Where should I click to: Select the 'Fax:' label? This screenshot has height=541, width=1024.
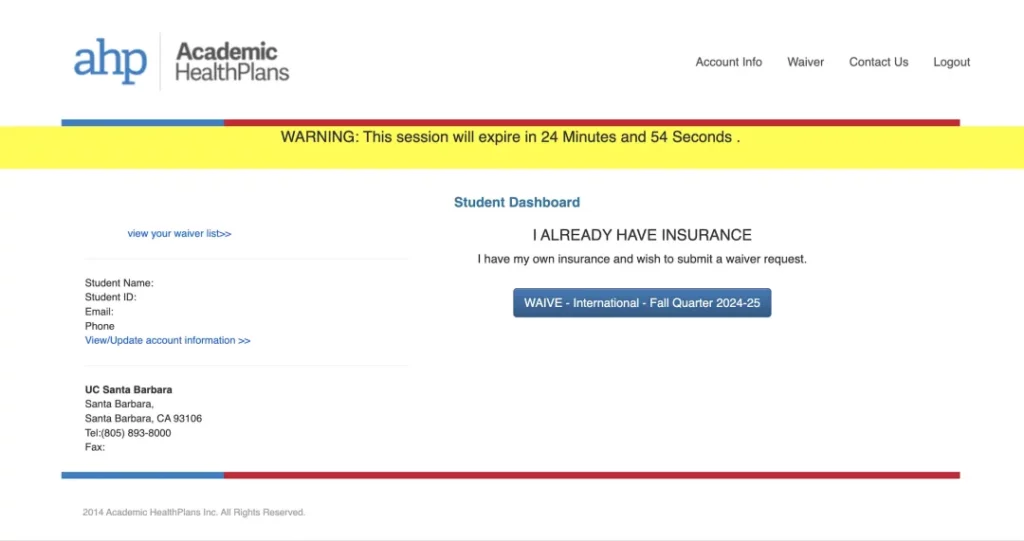coord(95,448)
